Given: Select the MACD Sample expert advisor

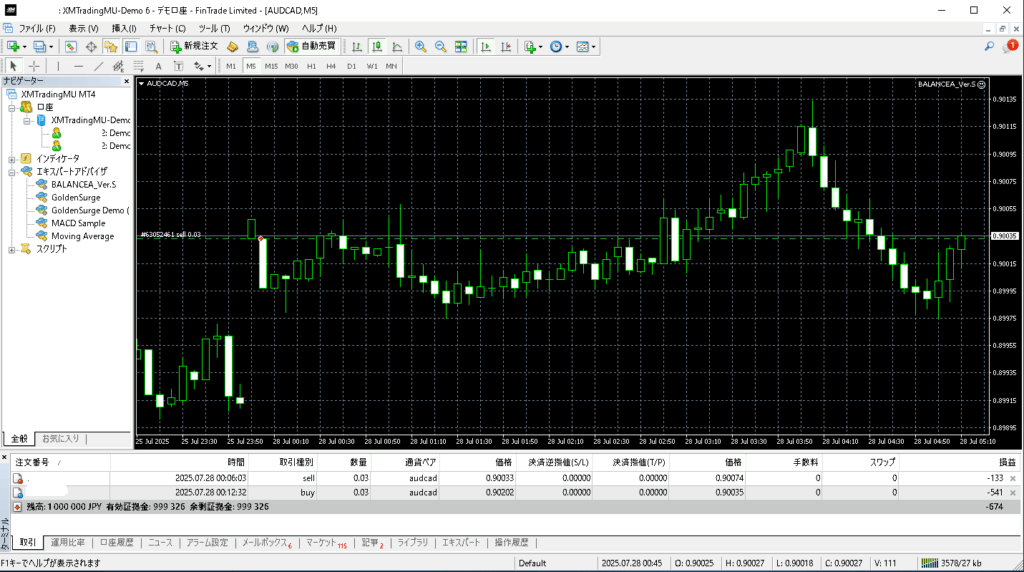Looking at the screenshot, I should pos(78,223).
